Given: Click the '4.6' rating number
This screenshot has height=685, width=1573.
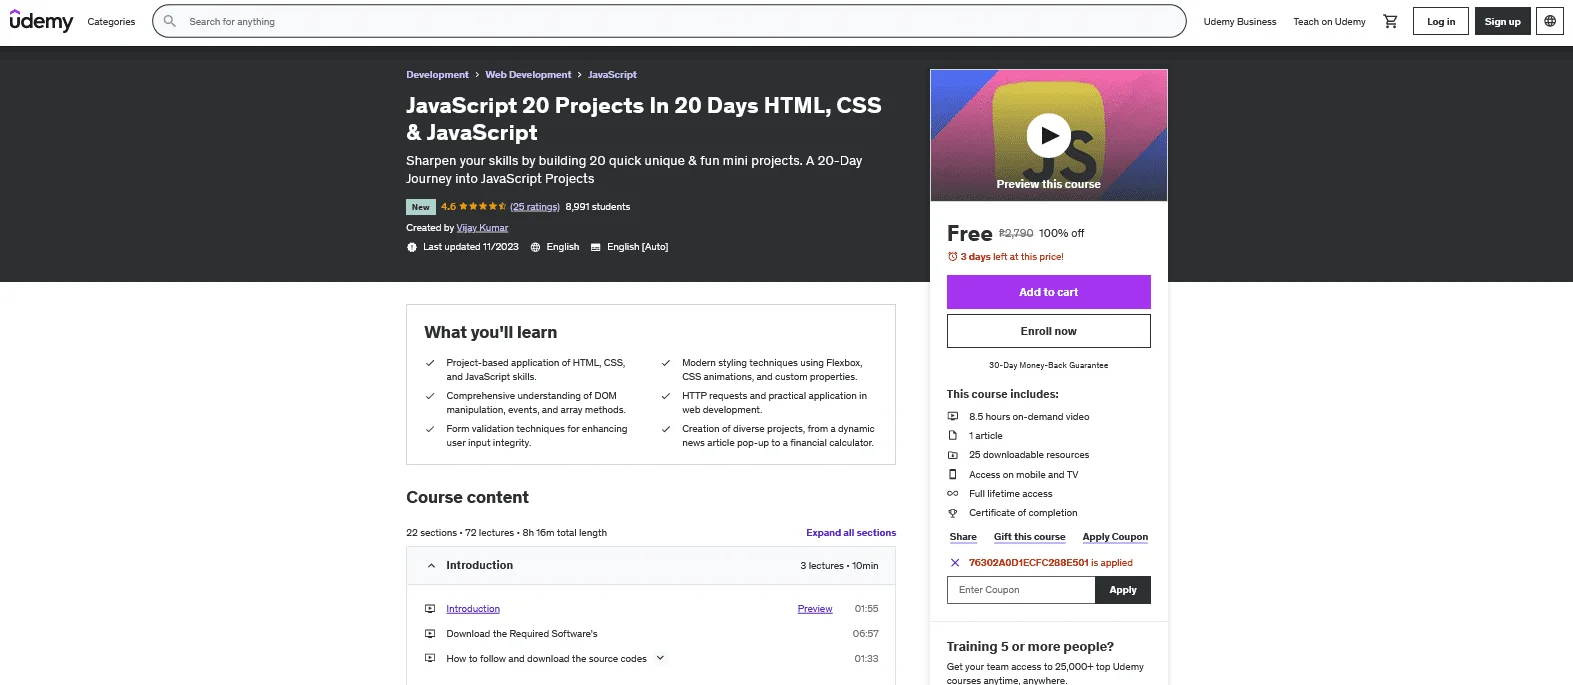Looking at the screenshot, I should 448,207.
